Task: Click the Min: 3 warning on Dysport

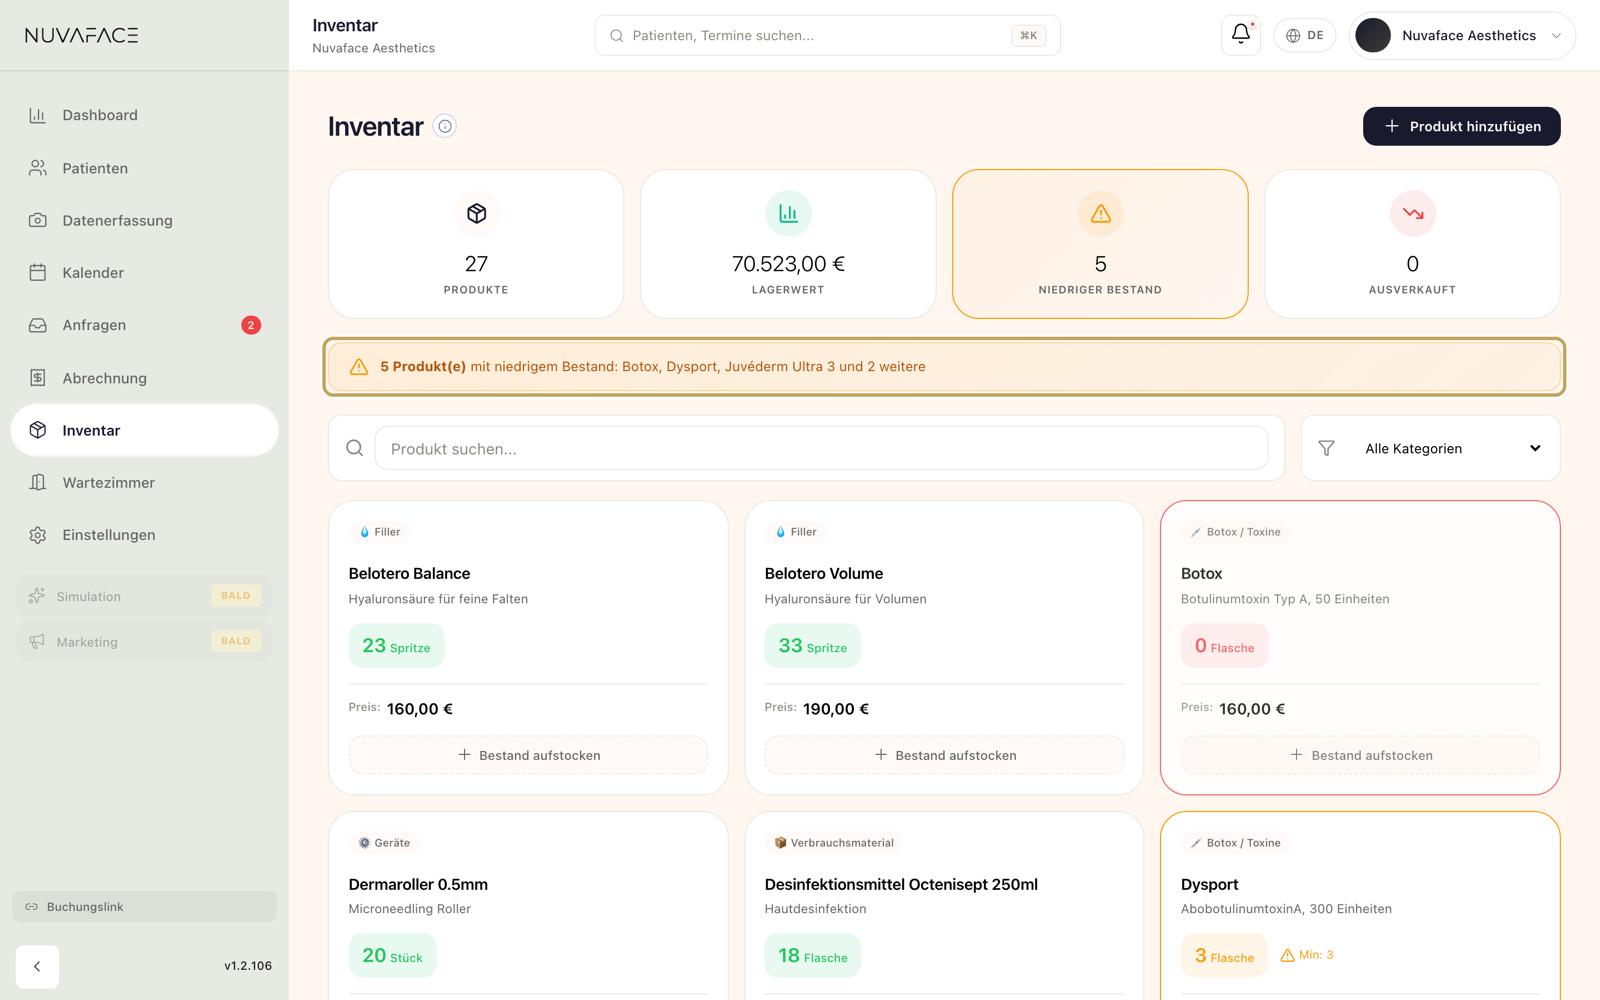Action: (x=1307, y=955)
